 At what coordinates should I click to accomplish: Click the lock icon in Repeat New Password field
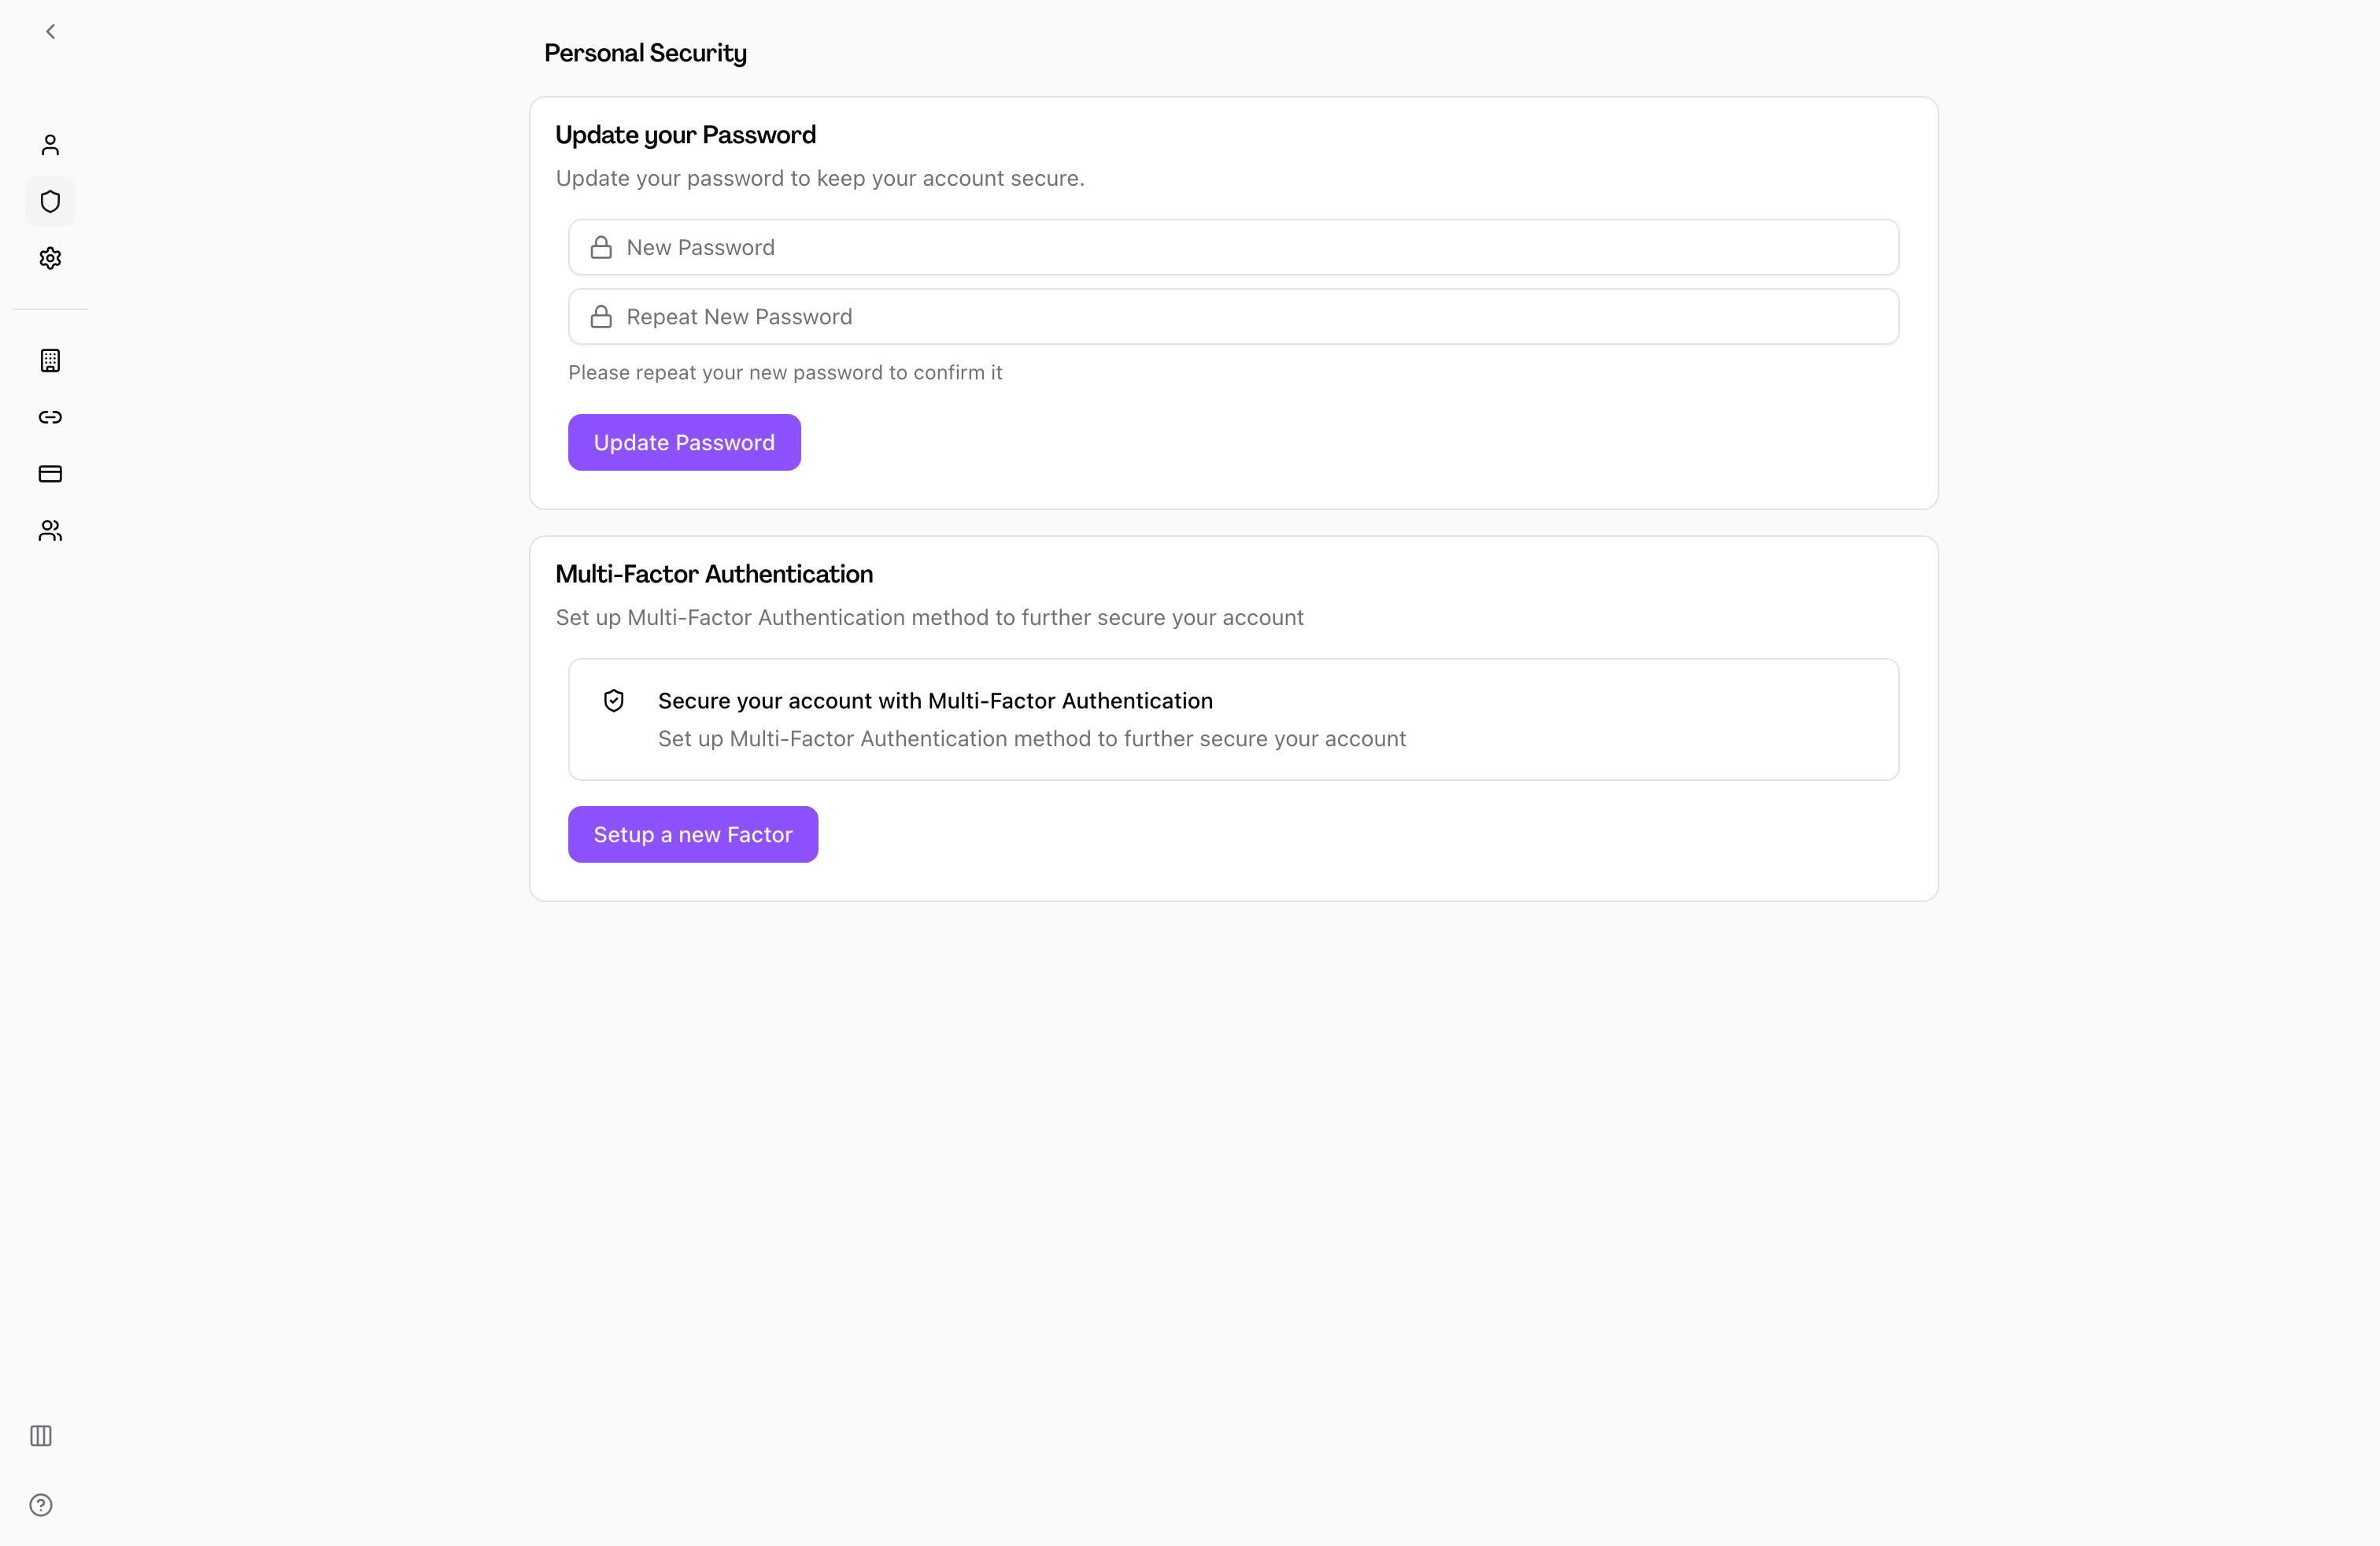601,317
